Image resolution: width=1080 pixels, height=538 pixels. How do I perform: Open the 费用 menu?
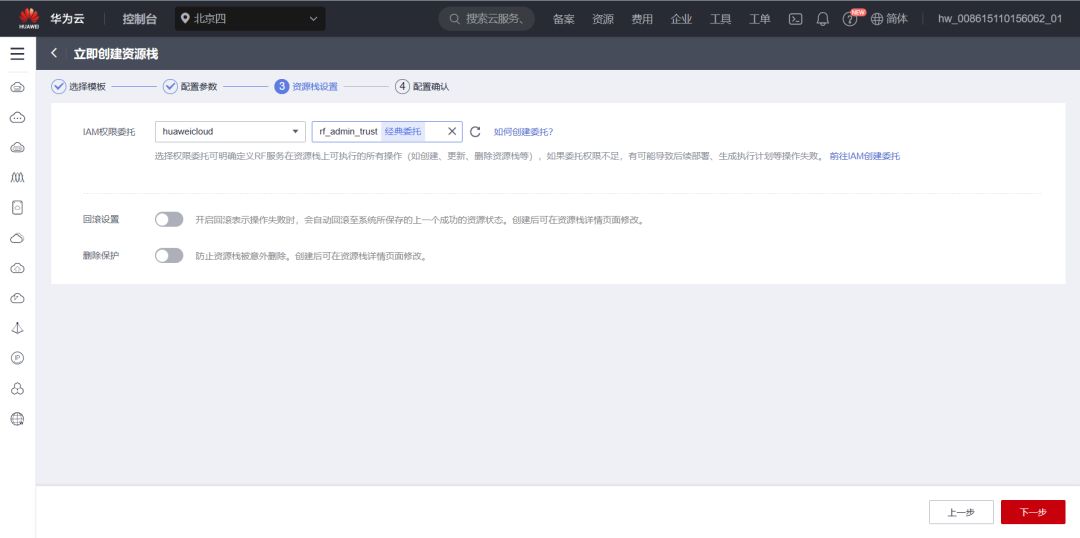[642, 19]
